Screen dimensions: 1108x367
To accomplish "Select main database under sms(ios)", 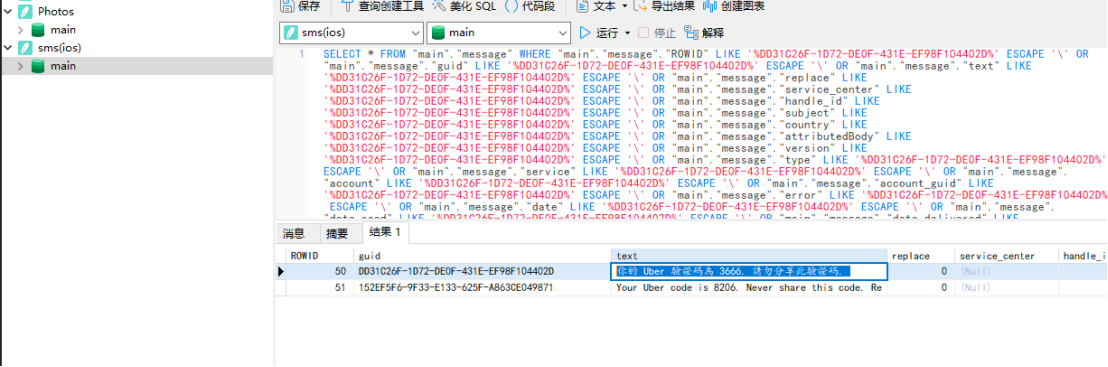I will [x=63, y=66].
